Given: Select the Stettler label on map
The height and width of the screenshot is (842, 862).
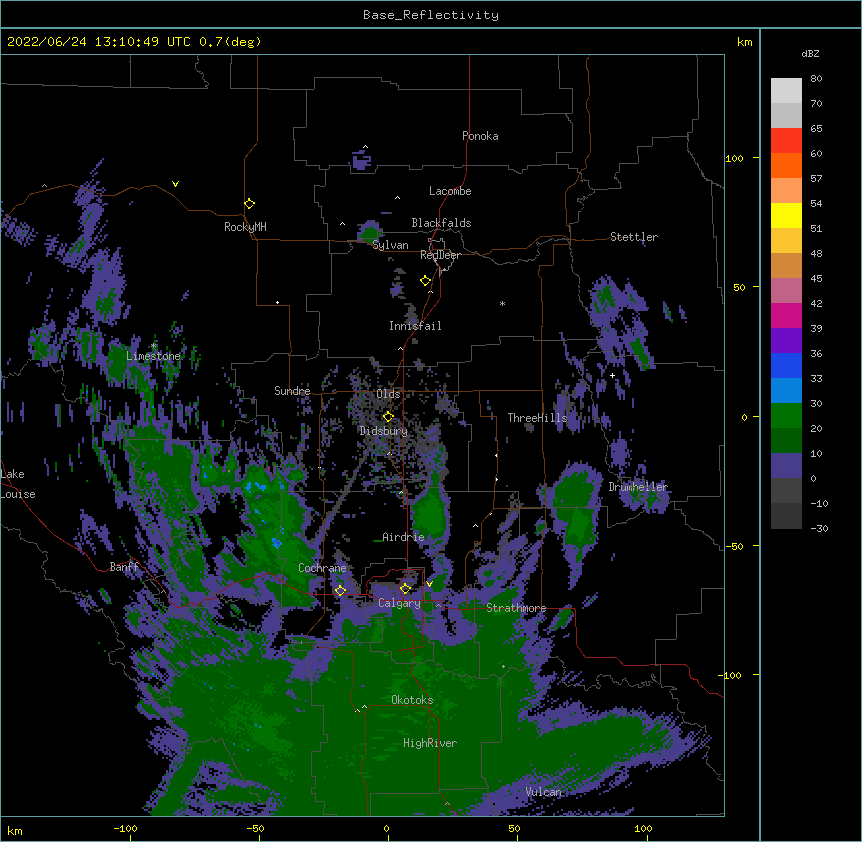Looking at the screenshot, I should point(634,237).
